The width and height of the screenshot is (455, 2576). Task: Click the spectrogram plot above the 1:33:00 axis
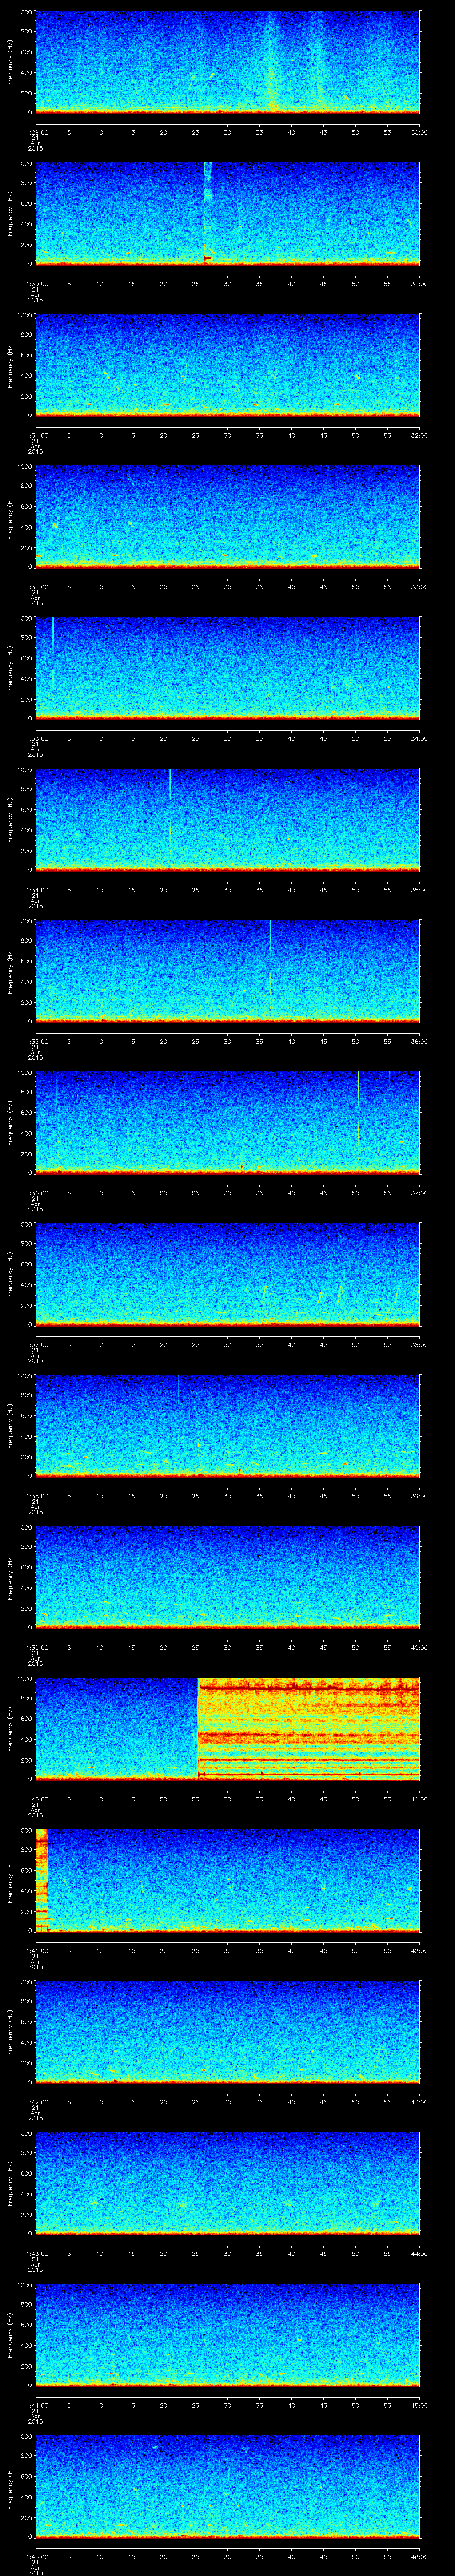click(x=227, y=668)
